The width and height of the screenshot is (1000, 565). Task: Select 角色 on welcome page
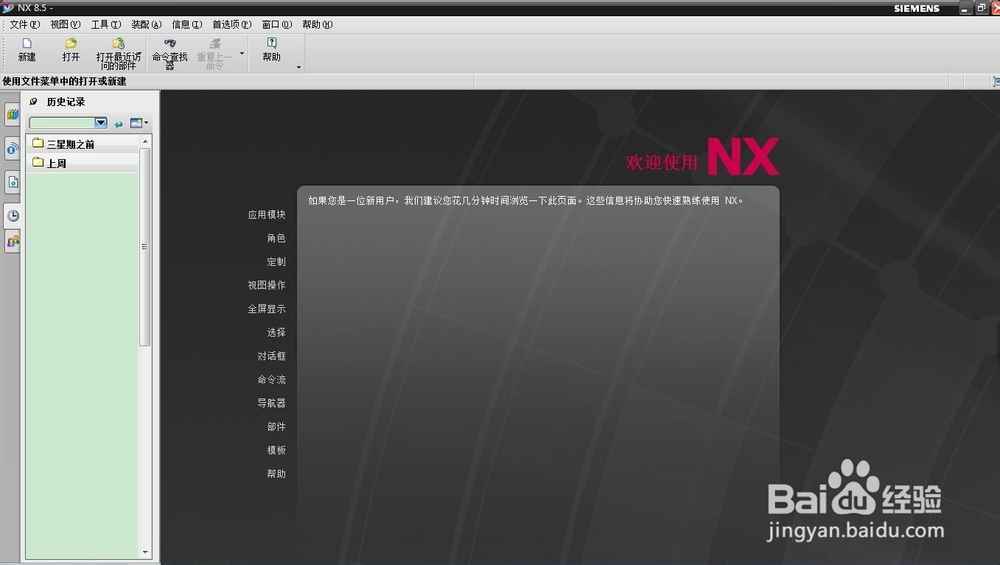(276, 238)
